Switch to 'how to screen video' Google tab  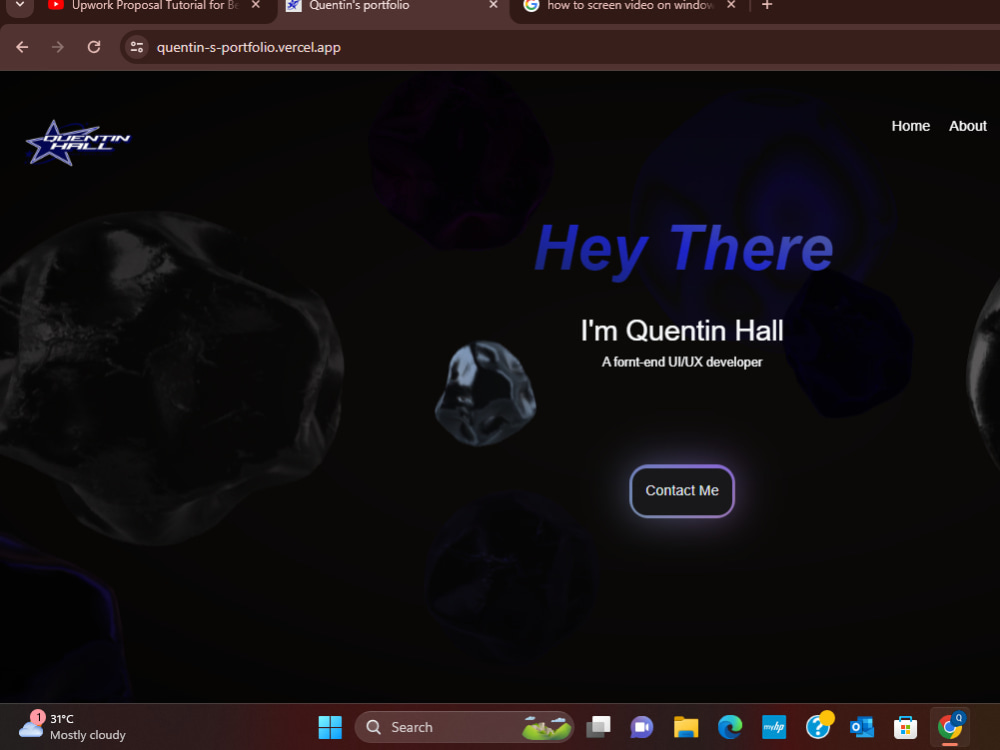click(629, 6)
